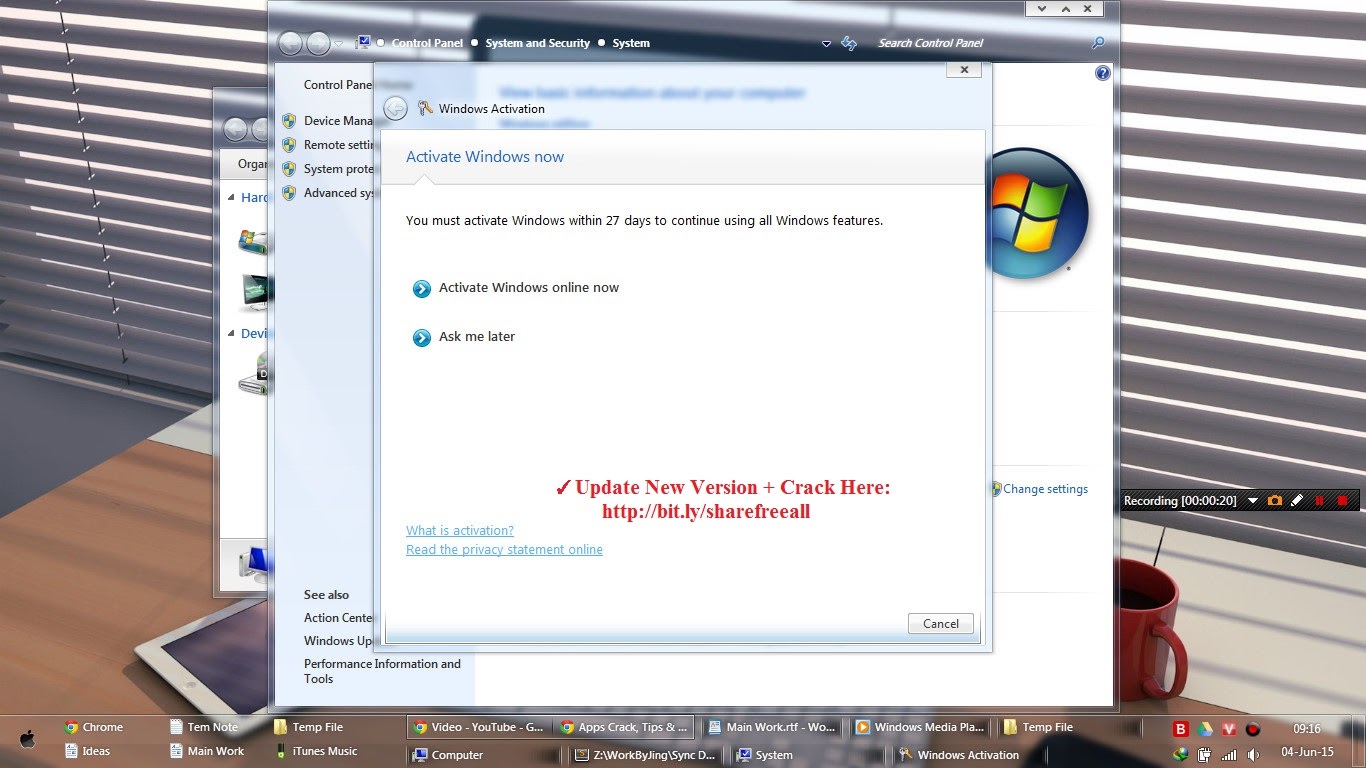The width and height of the screenshot is (1366, 768).
Task: Collapse the Hard Disk group in Computer window
Action: (232, 198)
